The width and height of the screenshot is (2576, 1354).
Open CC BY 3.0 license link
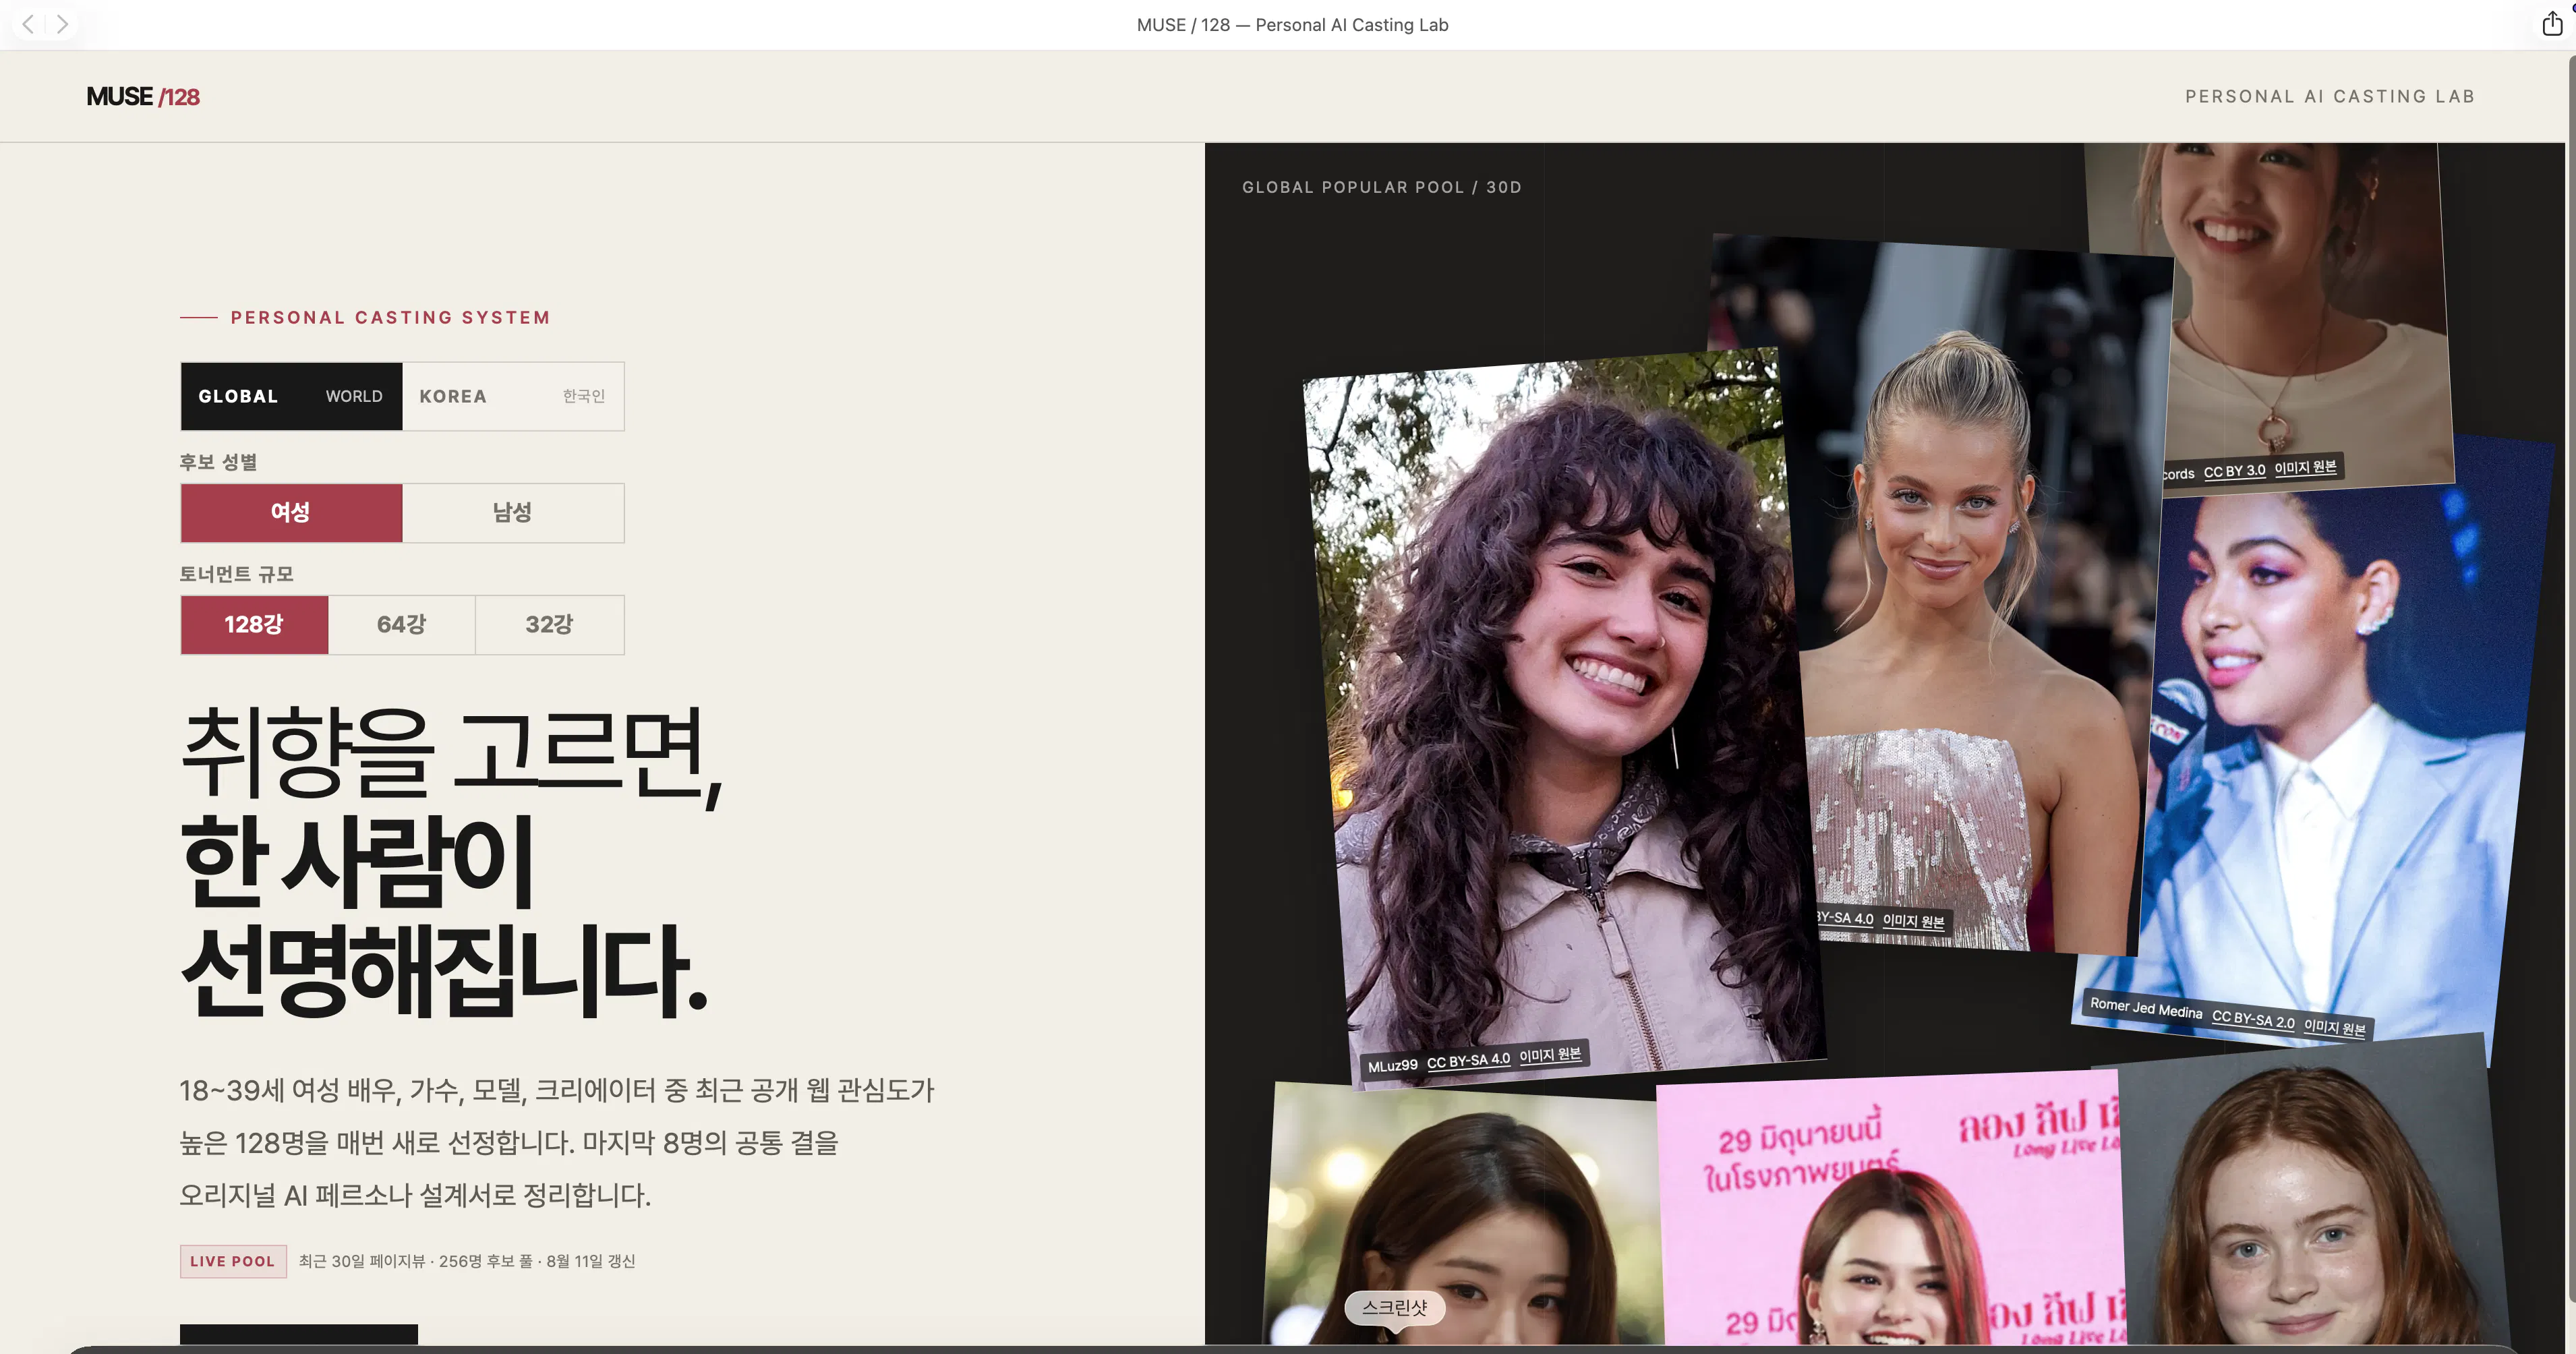(x=2234, y=471)
